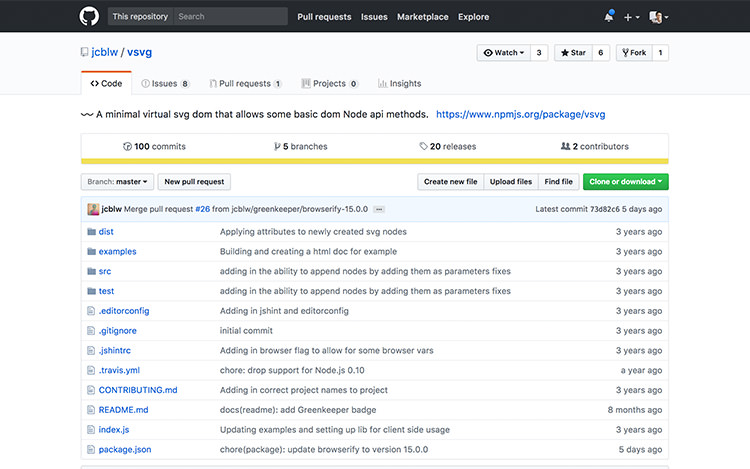Open the Branch: master selector
The height and width of the screenshot is (469, 750).
(117, 182)
